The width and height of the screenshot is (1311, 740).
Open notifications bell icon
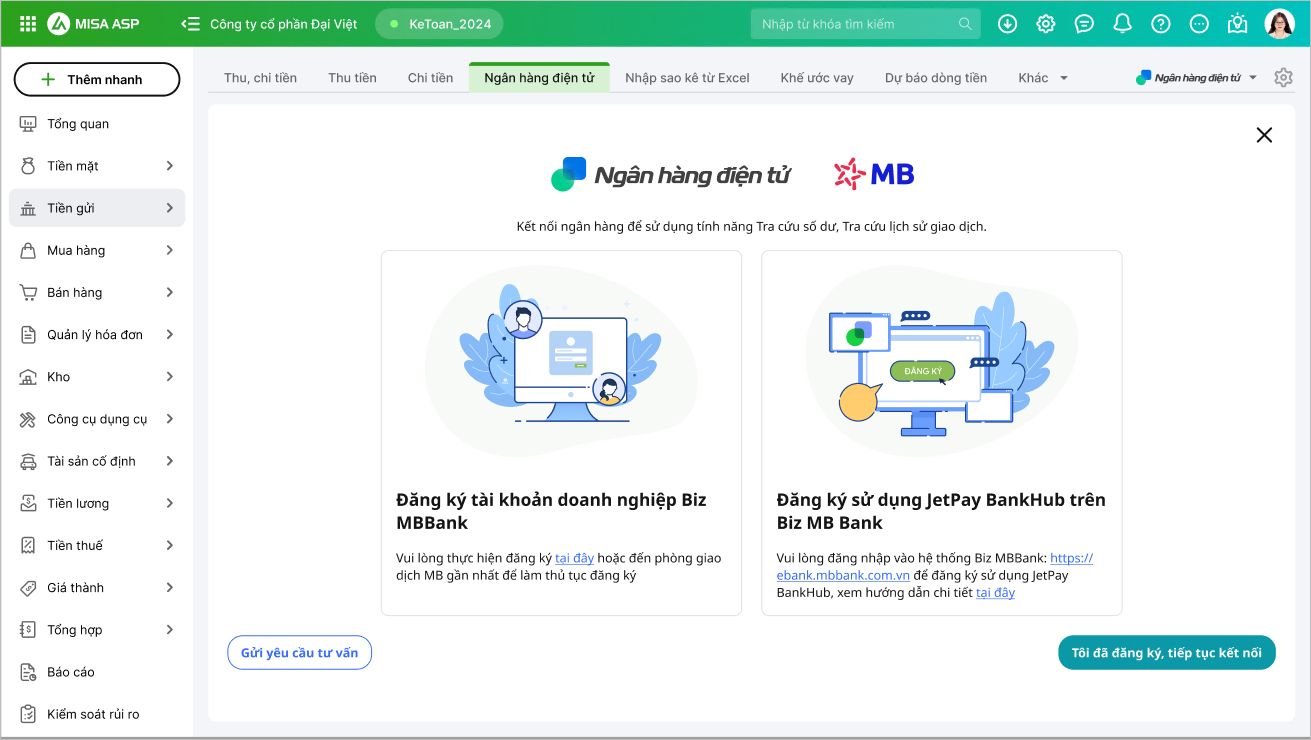[1123, 24]
